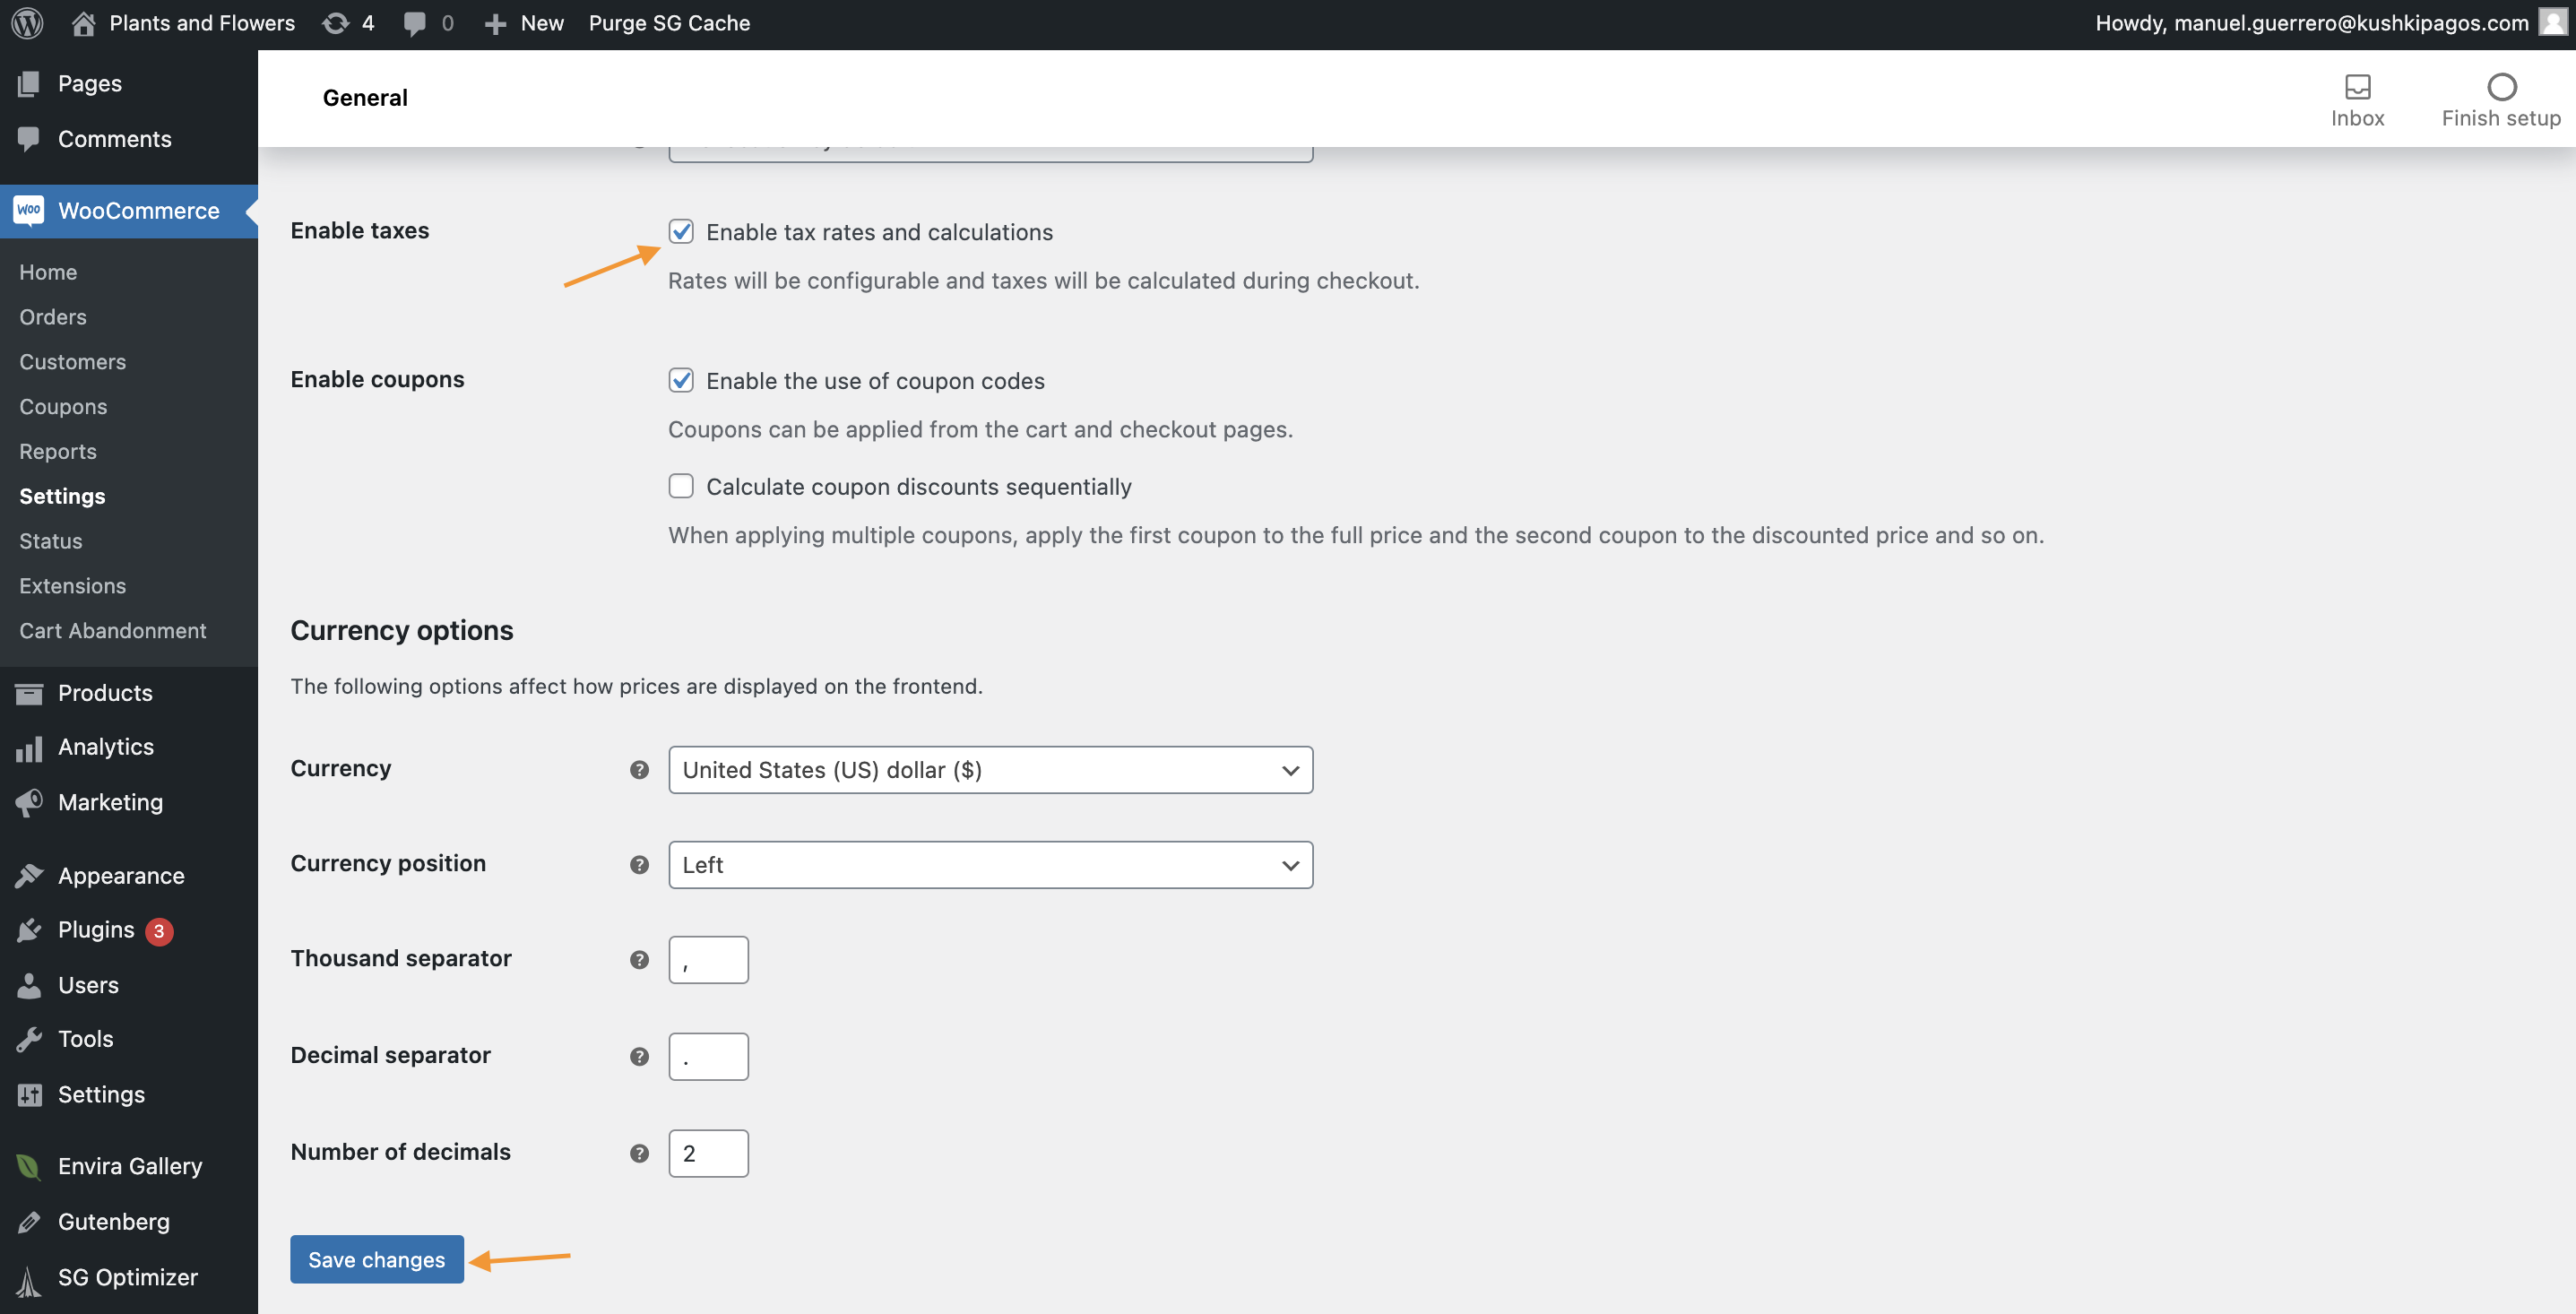
Task: Go to WooCommerce Orders submenu
Action: click(x=53, y=317)
